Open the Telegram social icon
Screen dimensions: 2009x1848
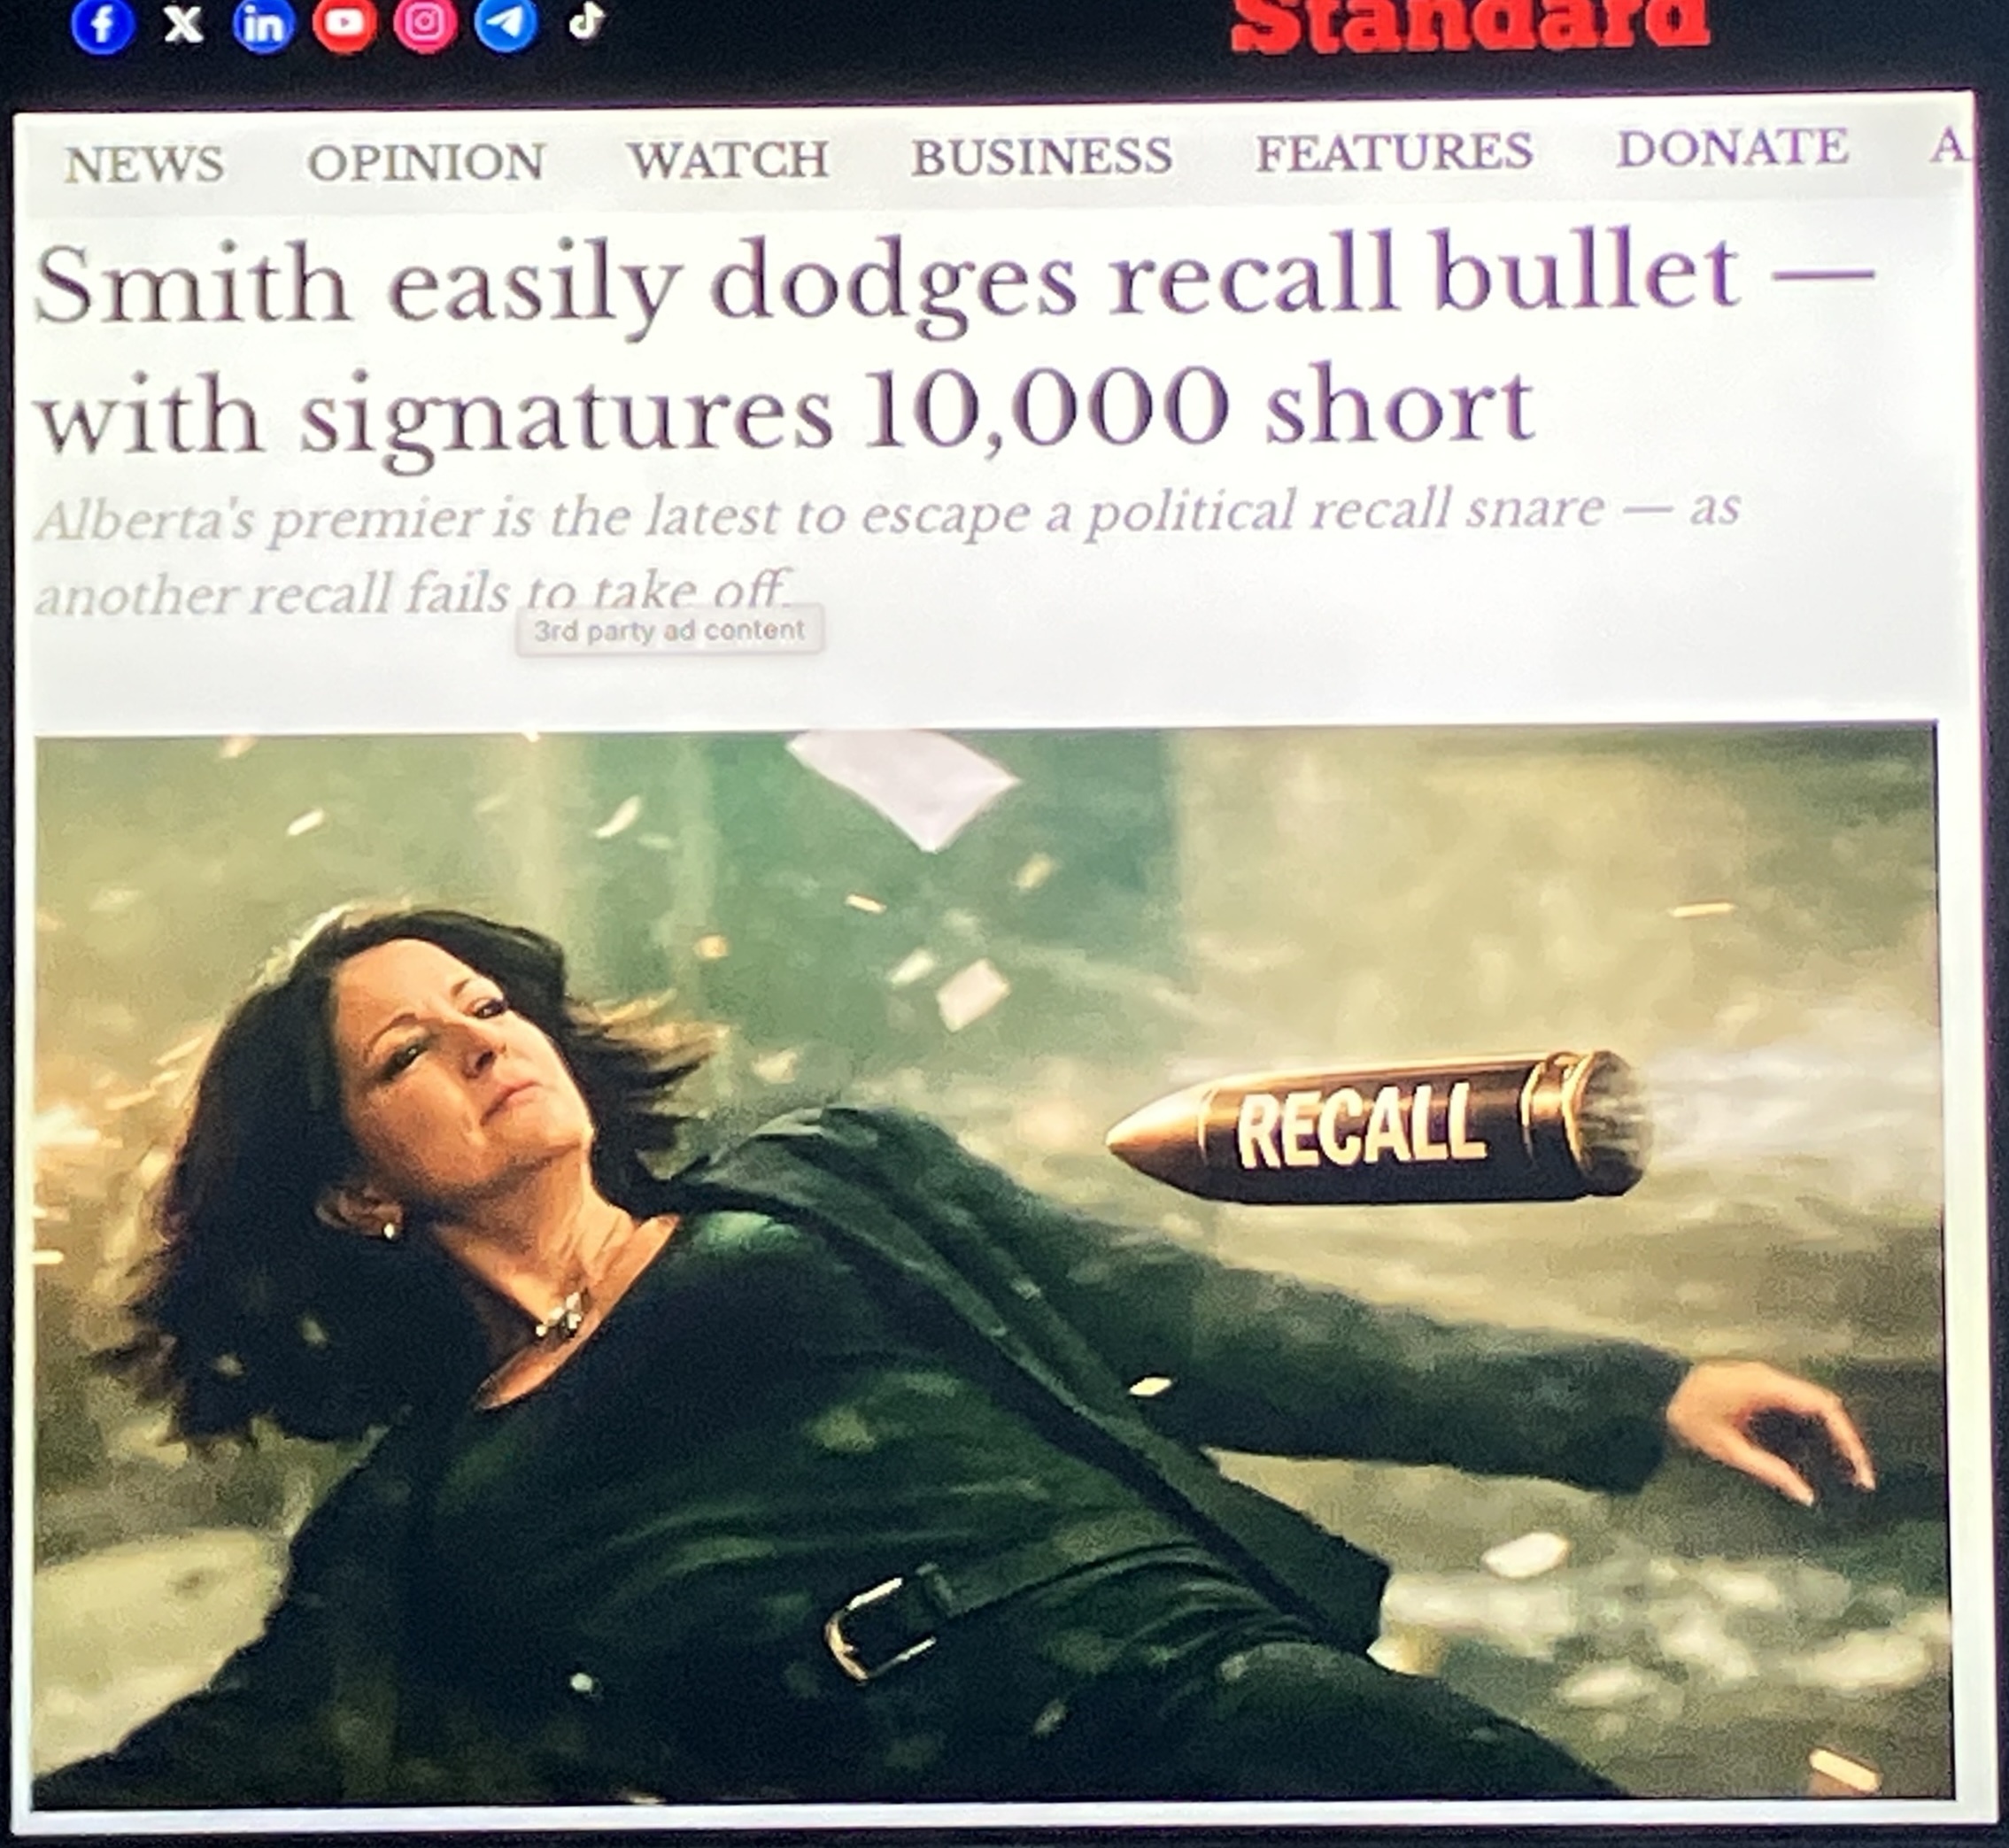click(x=506, y=24)
